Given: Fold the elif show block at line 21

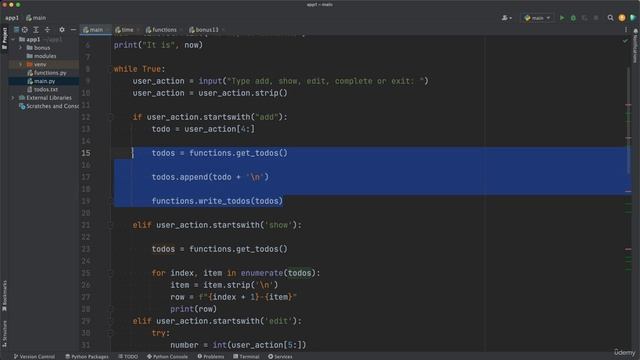Looking at the screenshot, I should 110,225.
